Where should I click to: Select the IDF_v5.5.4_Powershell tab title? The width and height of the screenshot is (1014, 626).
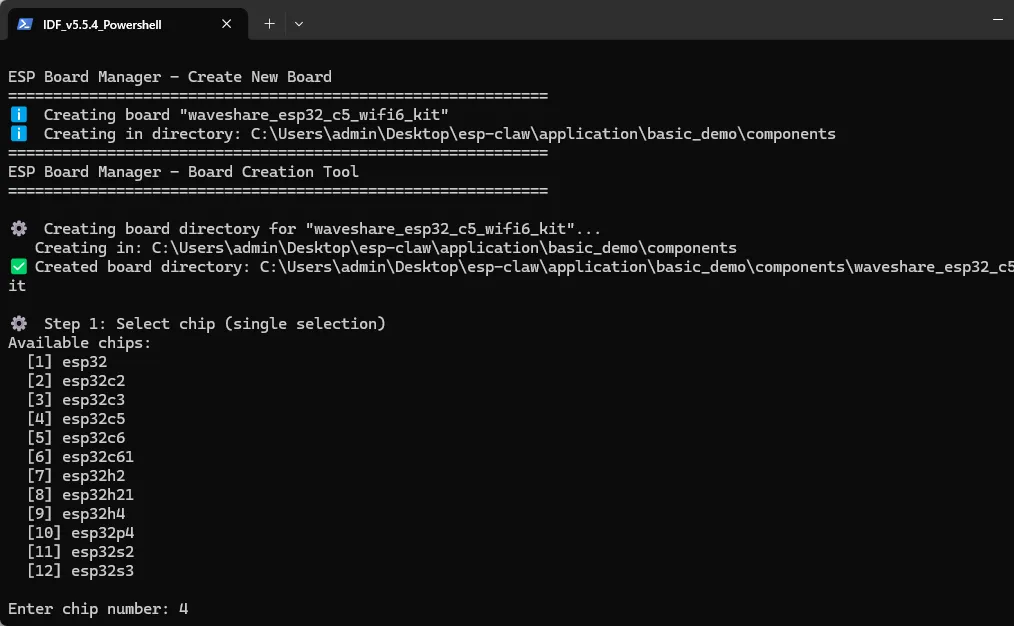102,23
